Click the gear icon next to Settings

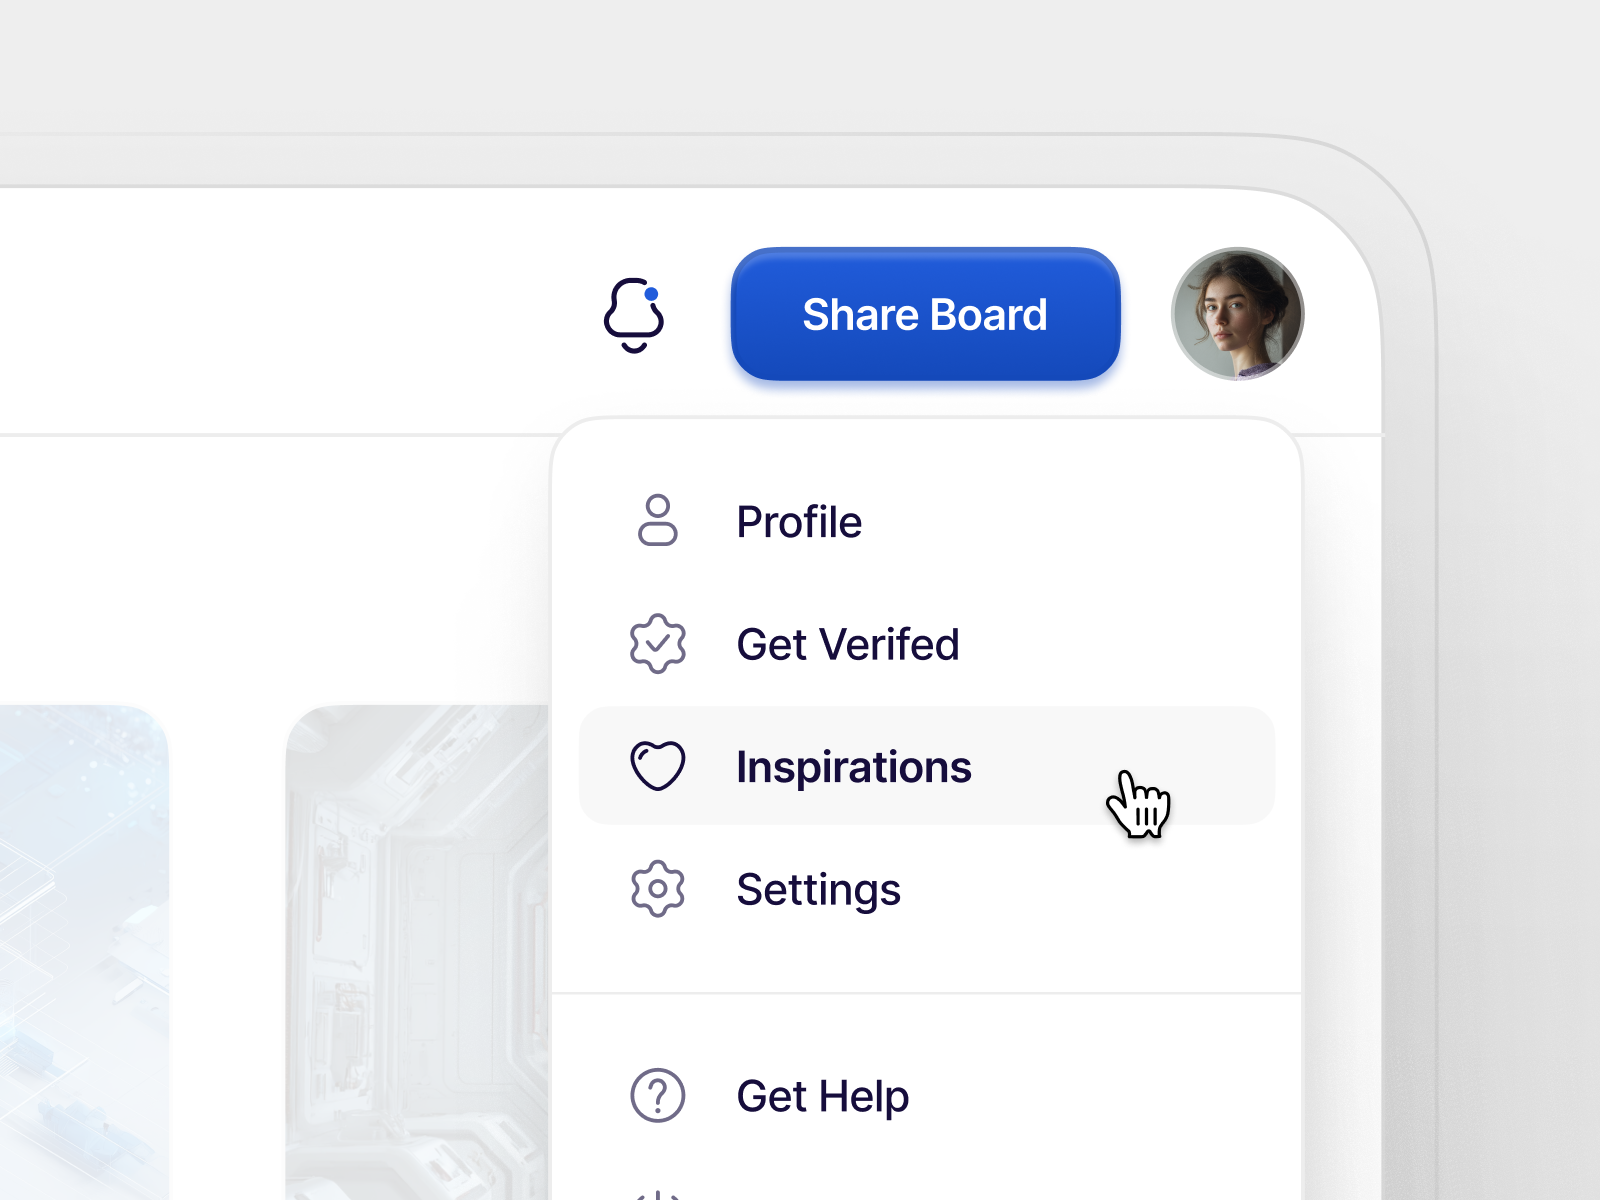(658, 889)
